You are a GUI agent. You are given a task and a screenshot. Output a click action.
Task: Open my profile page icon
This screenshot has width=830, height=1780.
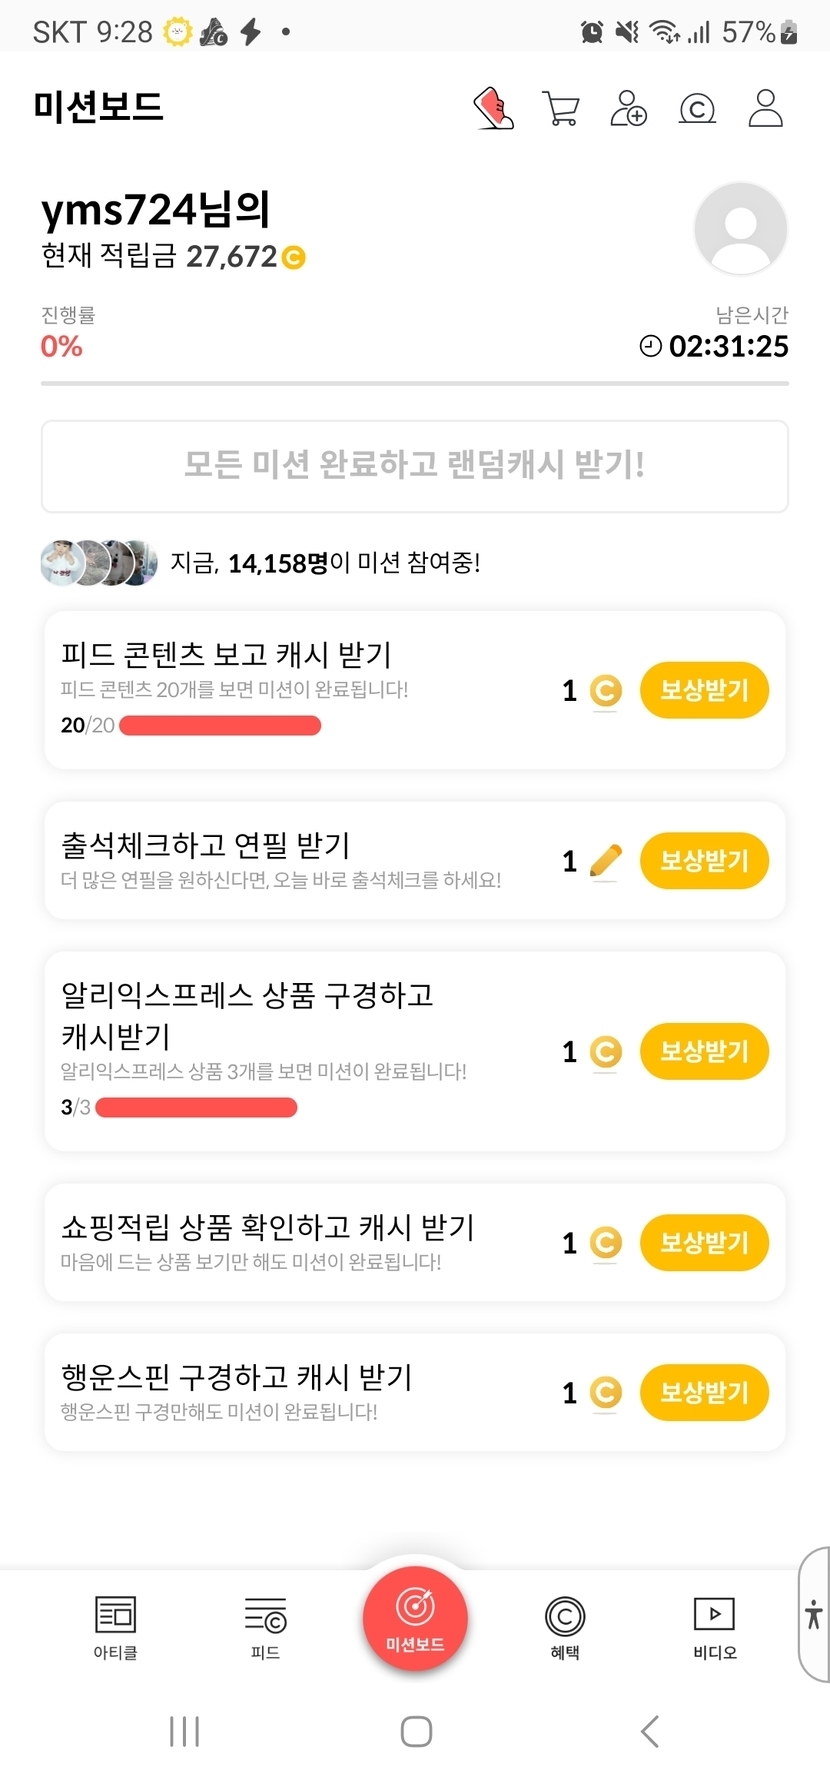tap(765, 108)
